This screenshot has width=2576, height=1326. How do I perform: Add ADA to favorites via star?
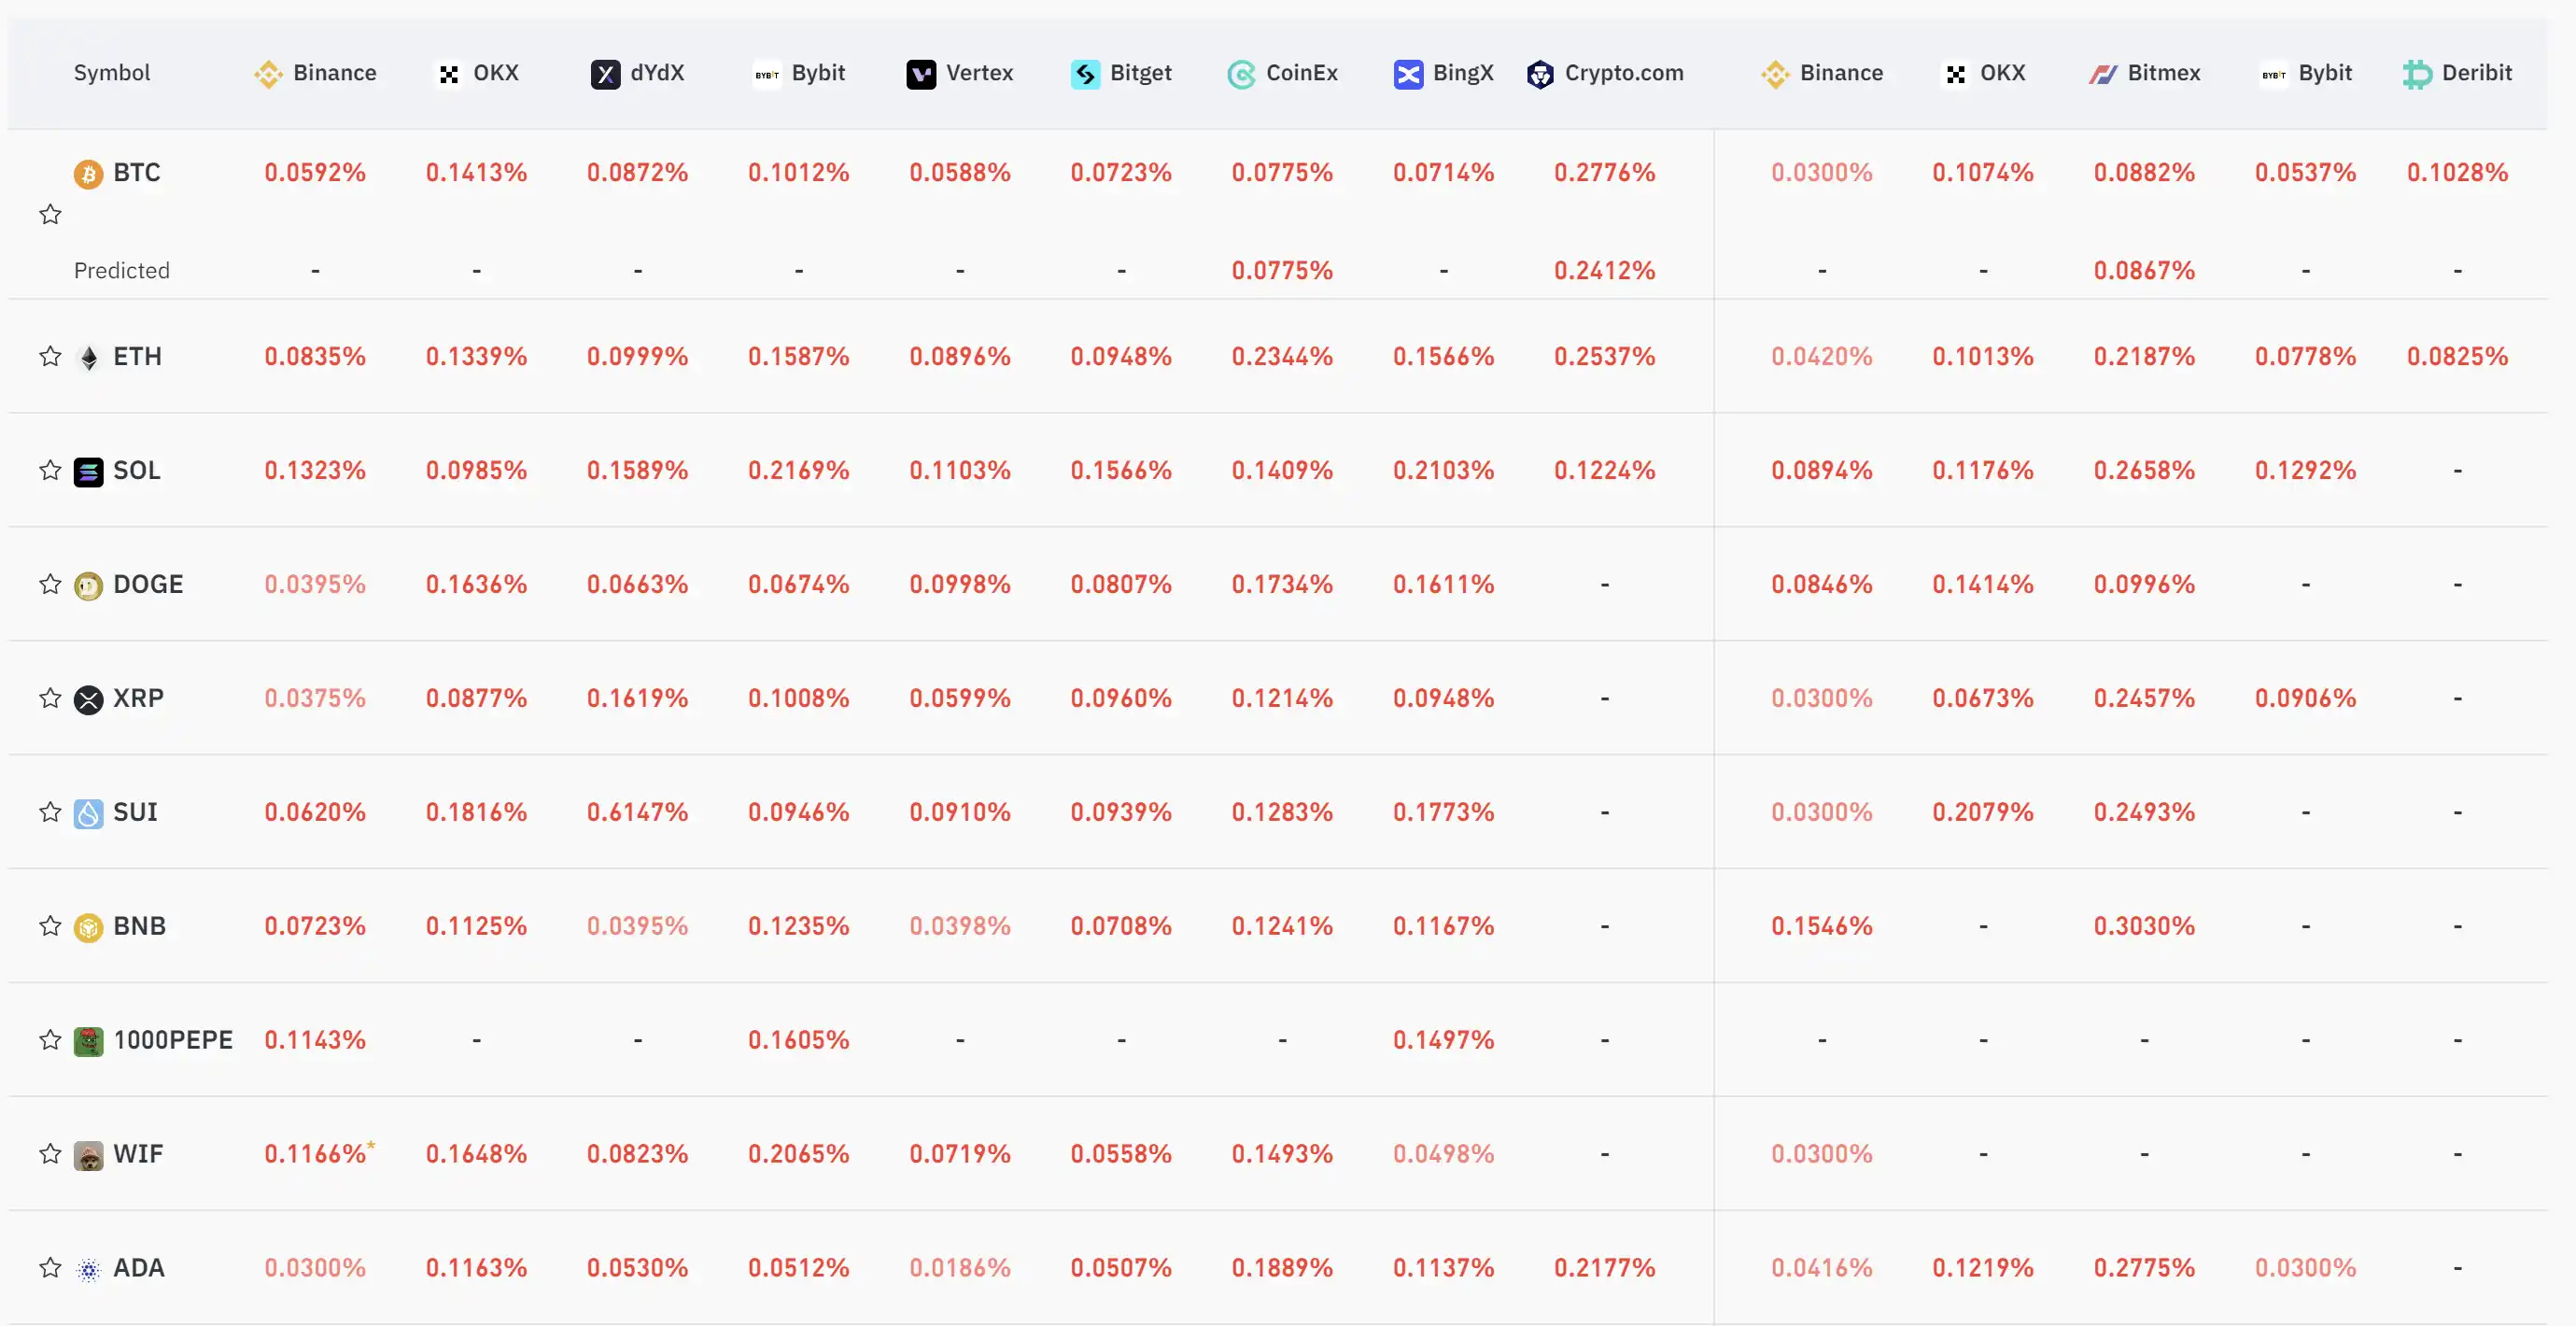pyautogui.click(x=50, y=1268)
